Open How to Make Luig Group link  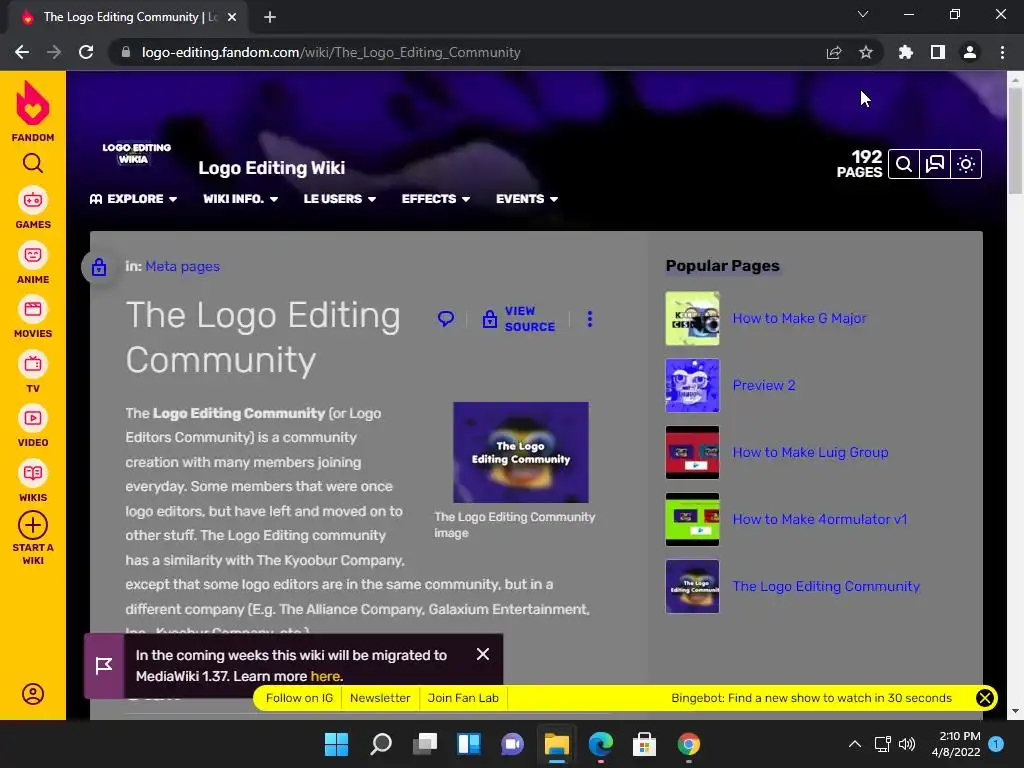pos(810,452)
